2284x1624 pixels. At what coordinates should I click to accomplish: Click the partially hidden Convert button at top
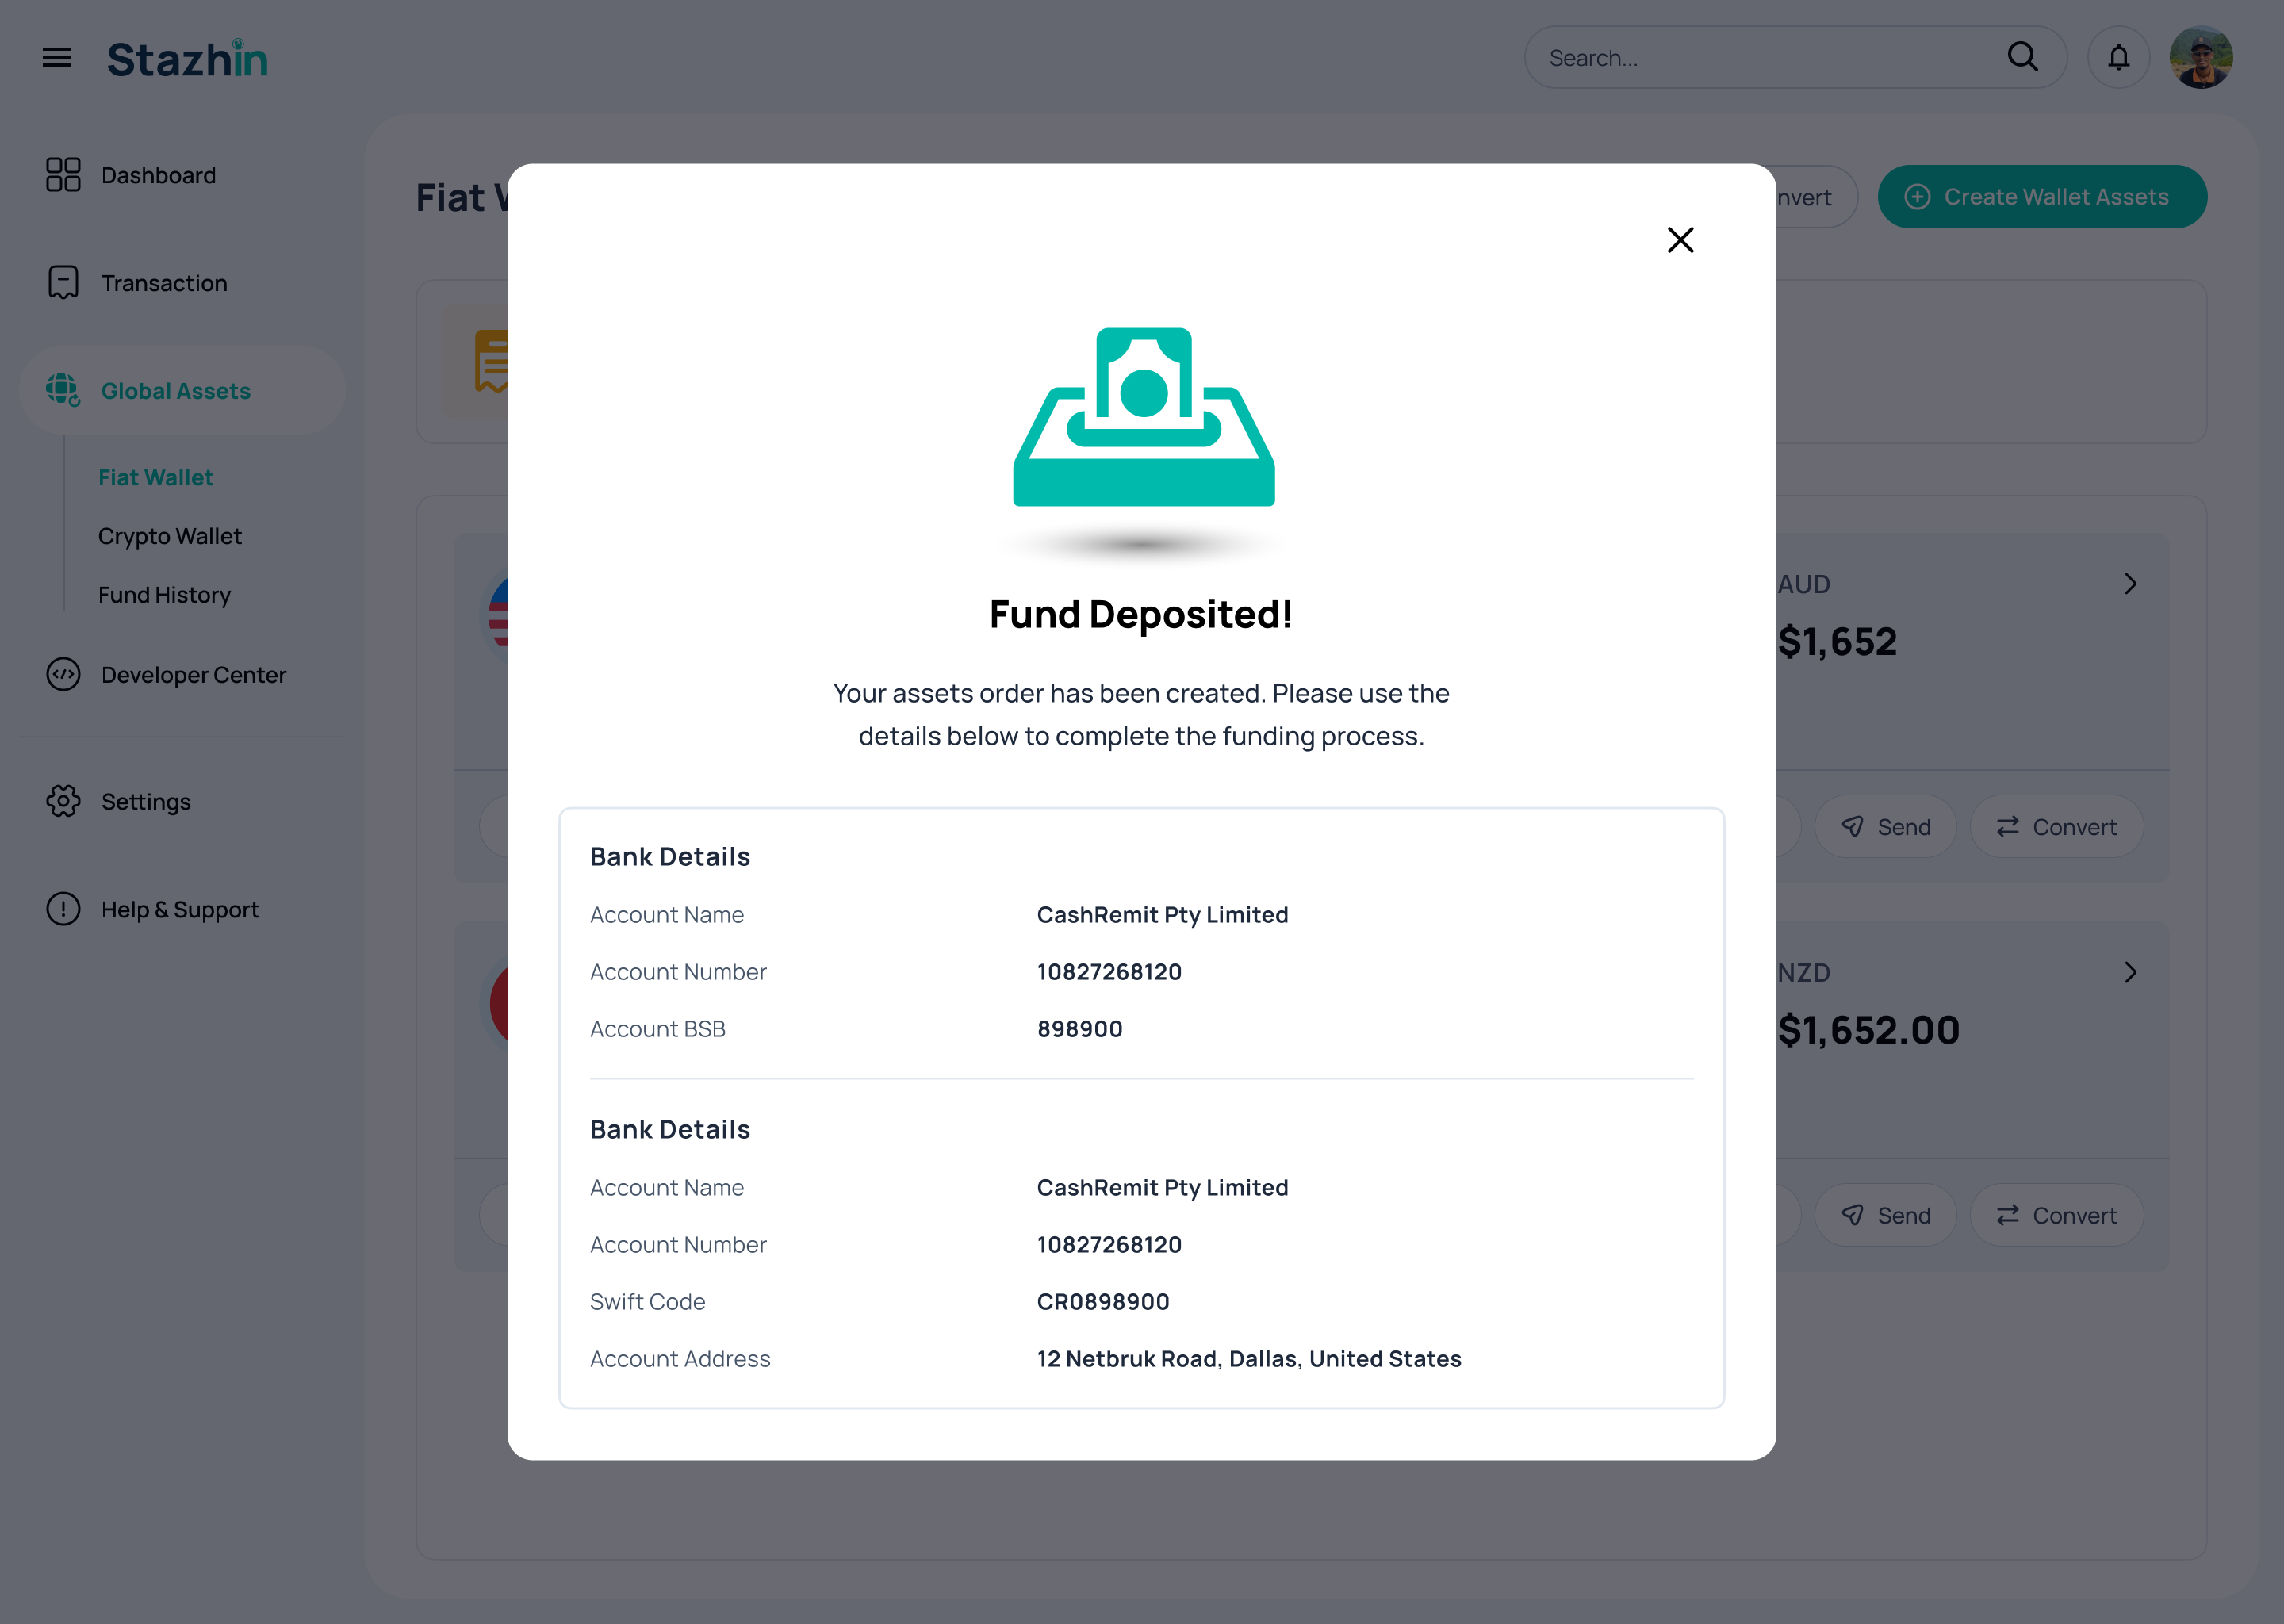pyautogui.click(x=1816, y=197)
